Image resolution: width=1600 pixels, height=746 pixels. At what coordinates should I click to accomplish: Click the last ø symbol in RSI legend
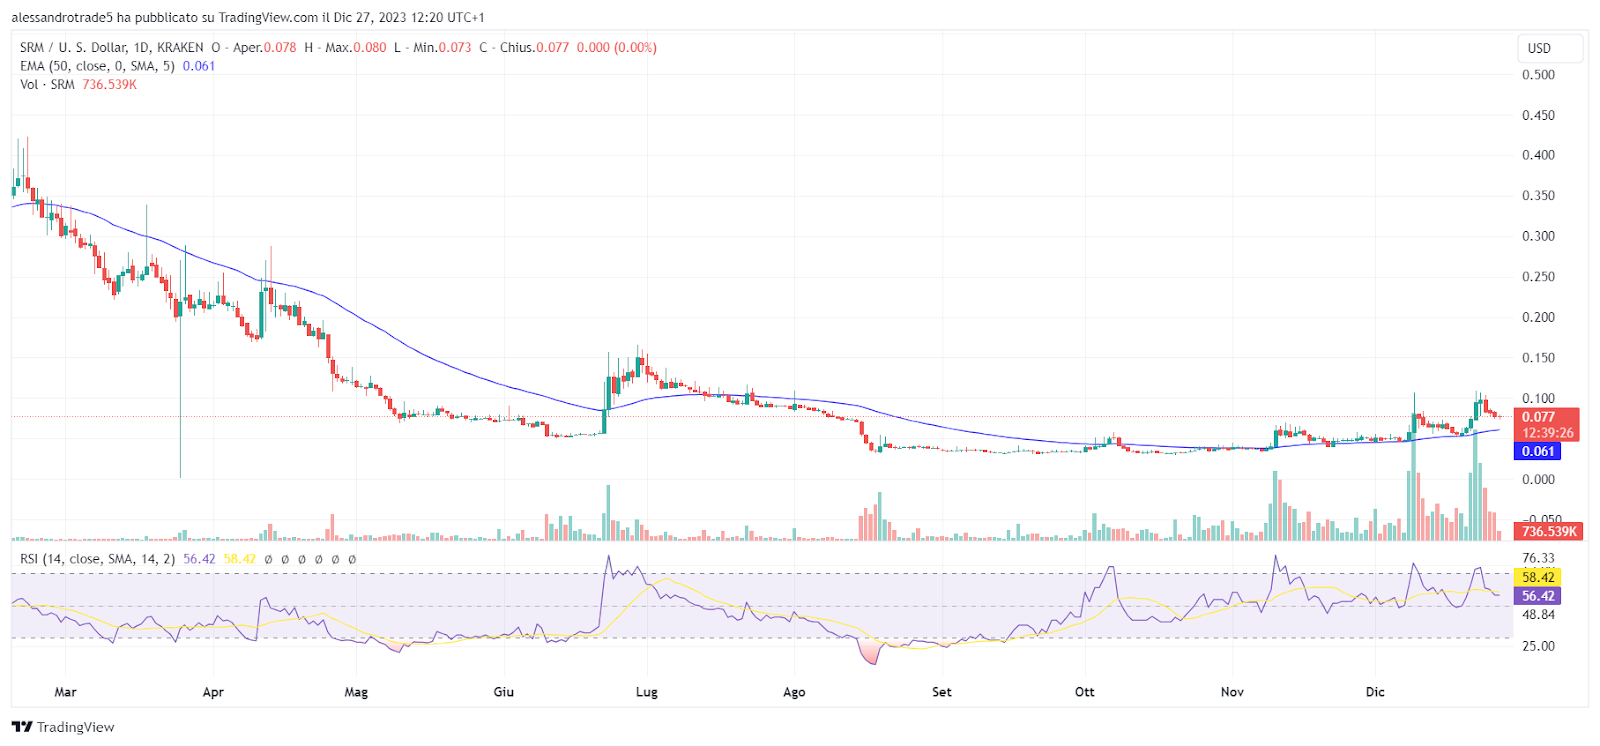click(352, 560)
